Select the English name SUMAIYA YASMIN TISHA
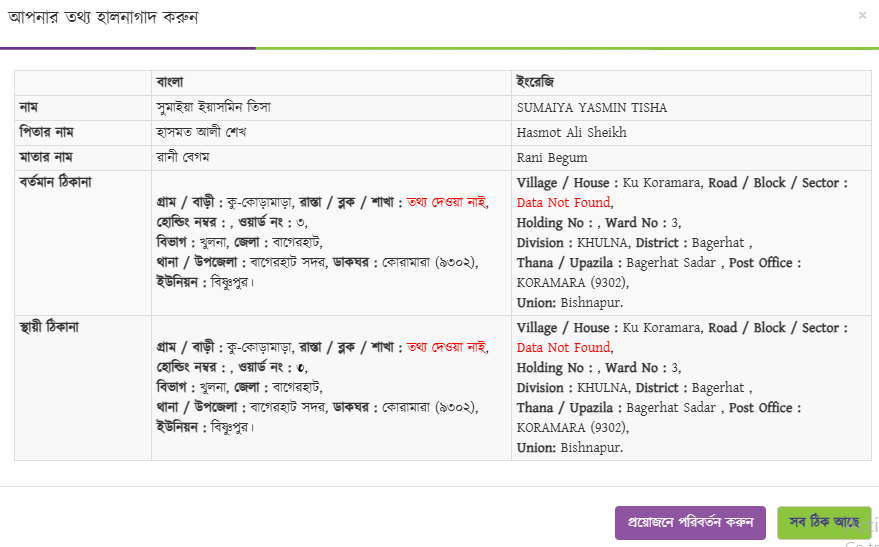The width and height of the screenshot is (879, 547). [x=592, y=108]
